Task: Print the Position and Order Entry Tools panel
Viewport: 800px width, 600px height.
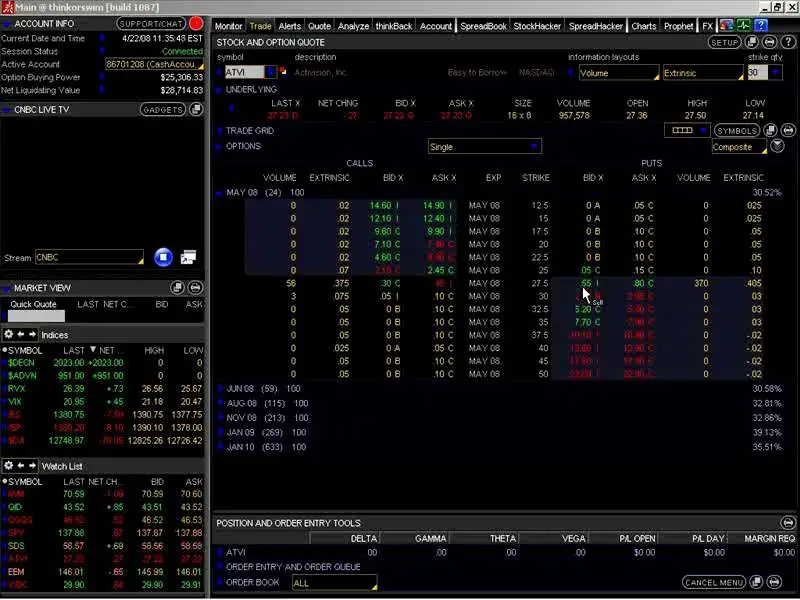Action: click(x=788, y=523)
